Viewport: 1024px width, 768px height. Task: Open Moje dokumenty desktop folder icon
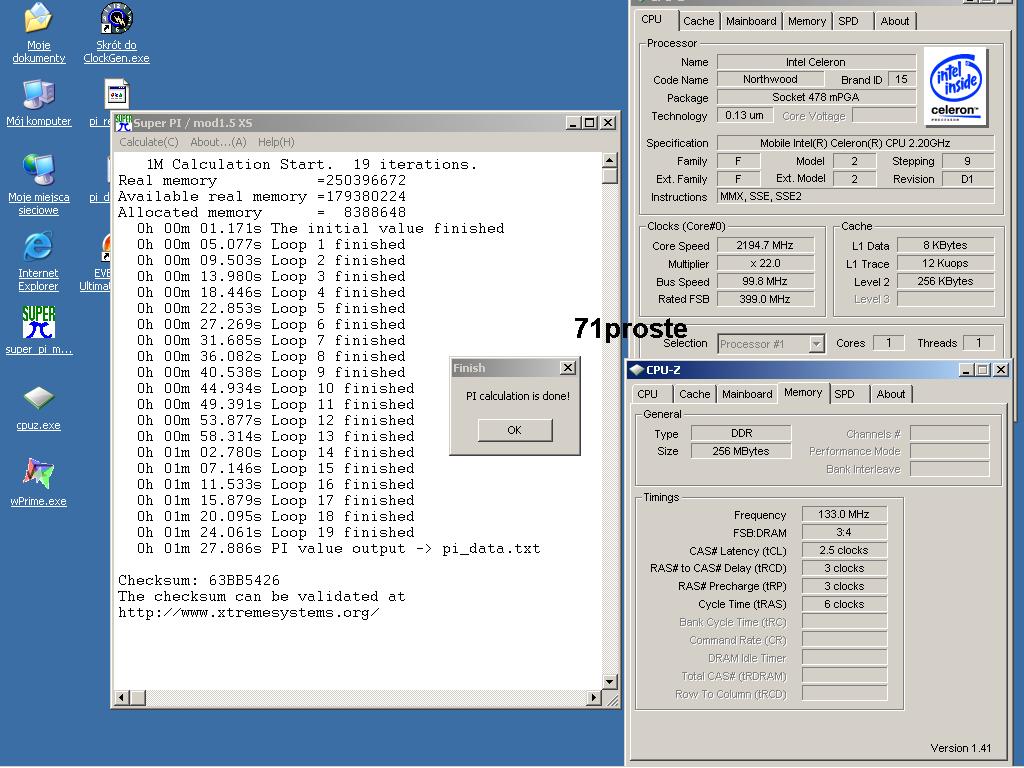(39, 20)
